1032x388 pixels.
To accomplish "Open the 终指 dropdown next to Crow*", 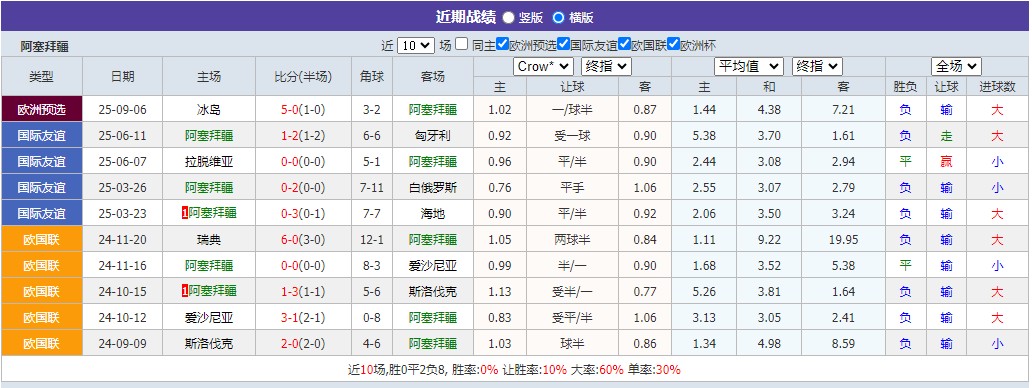I will point(606,66).
